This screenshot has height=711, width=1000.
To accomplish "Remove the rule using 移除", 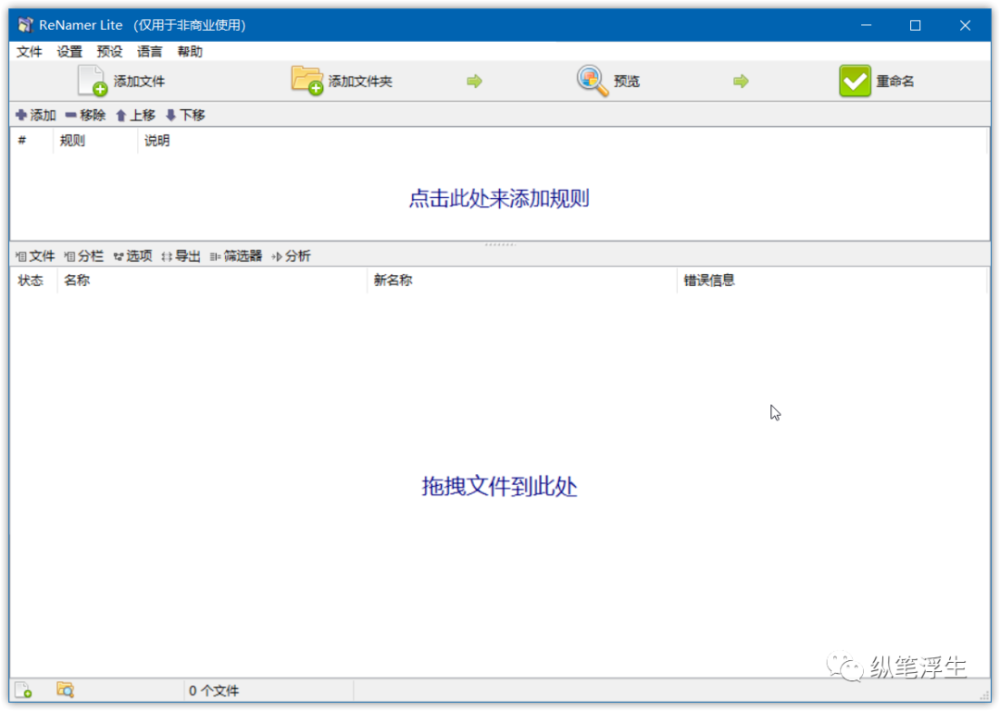I will pyautogui.click(x=85, y=115).
